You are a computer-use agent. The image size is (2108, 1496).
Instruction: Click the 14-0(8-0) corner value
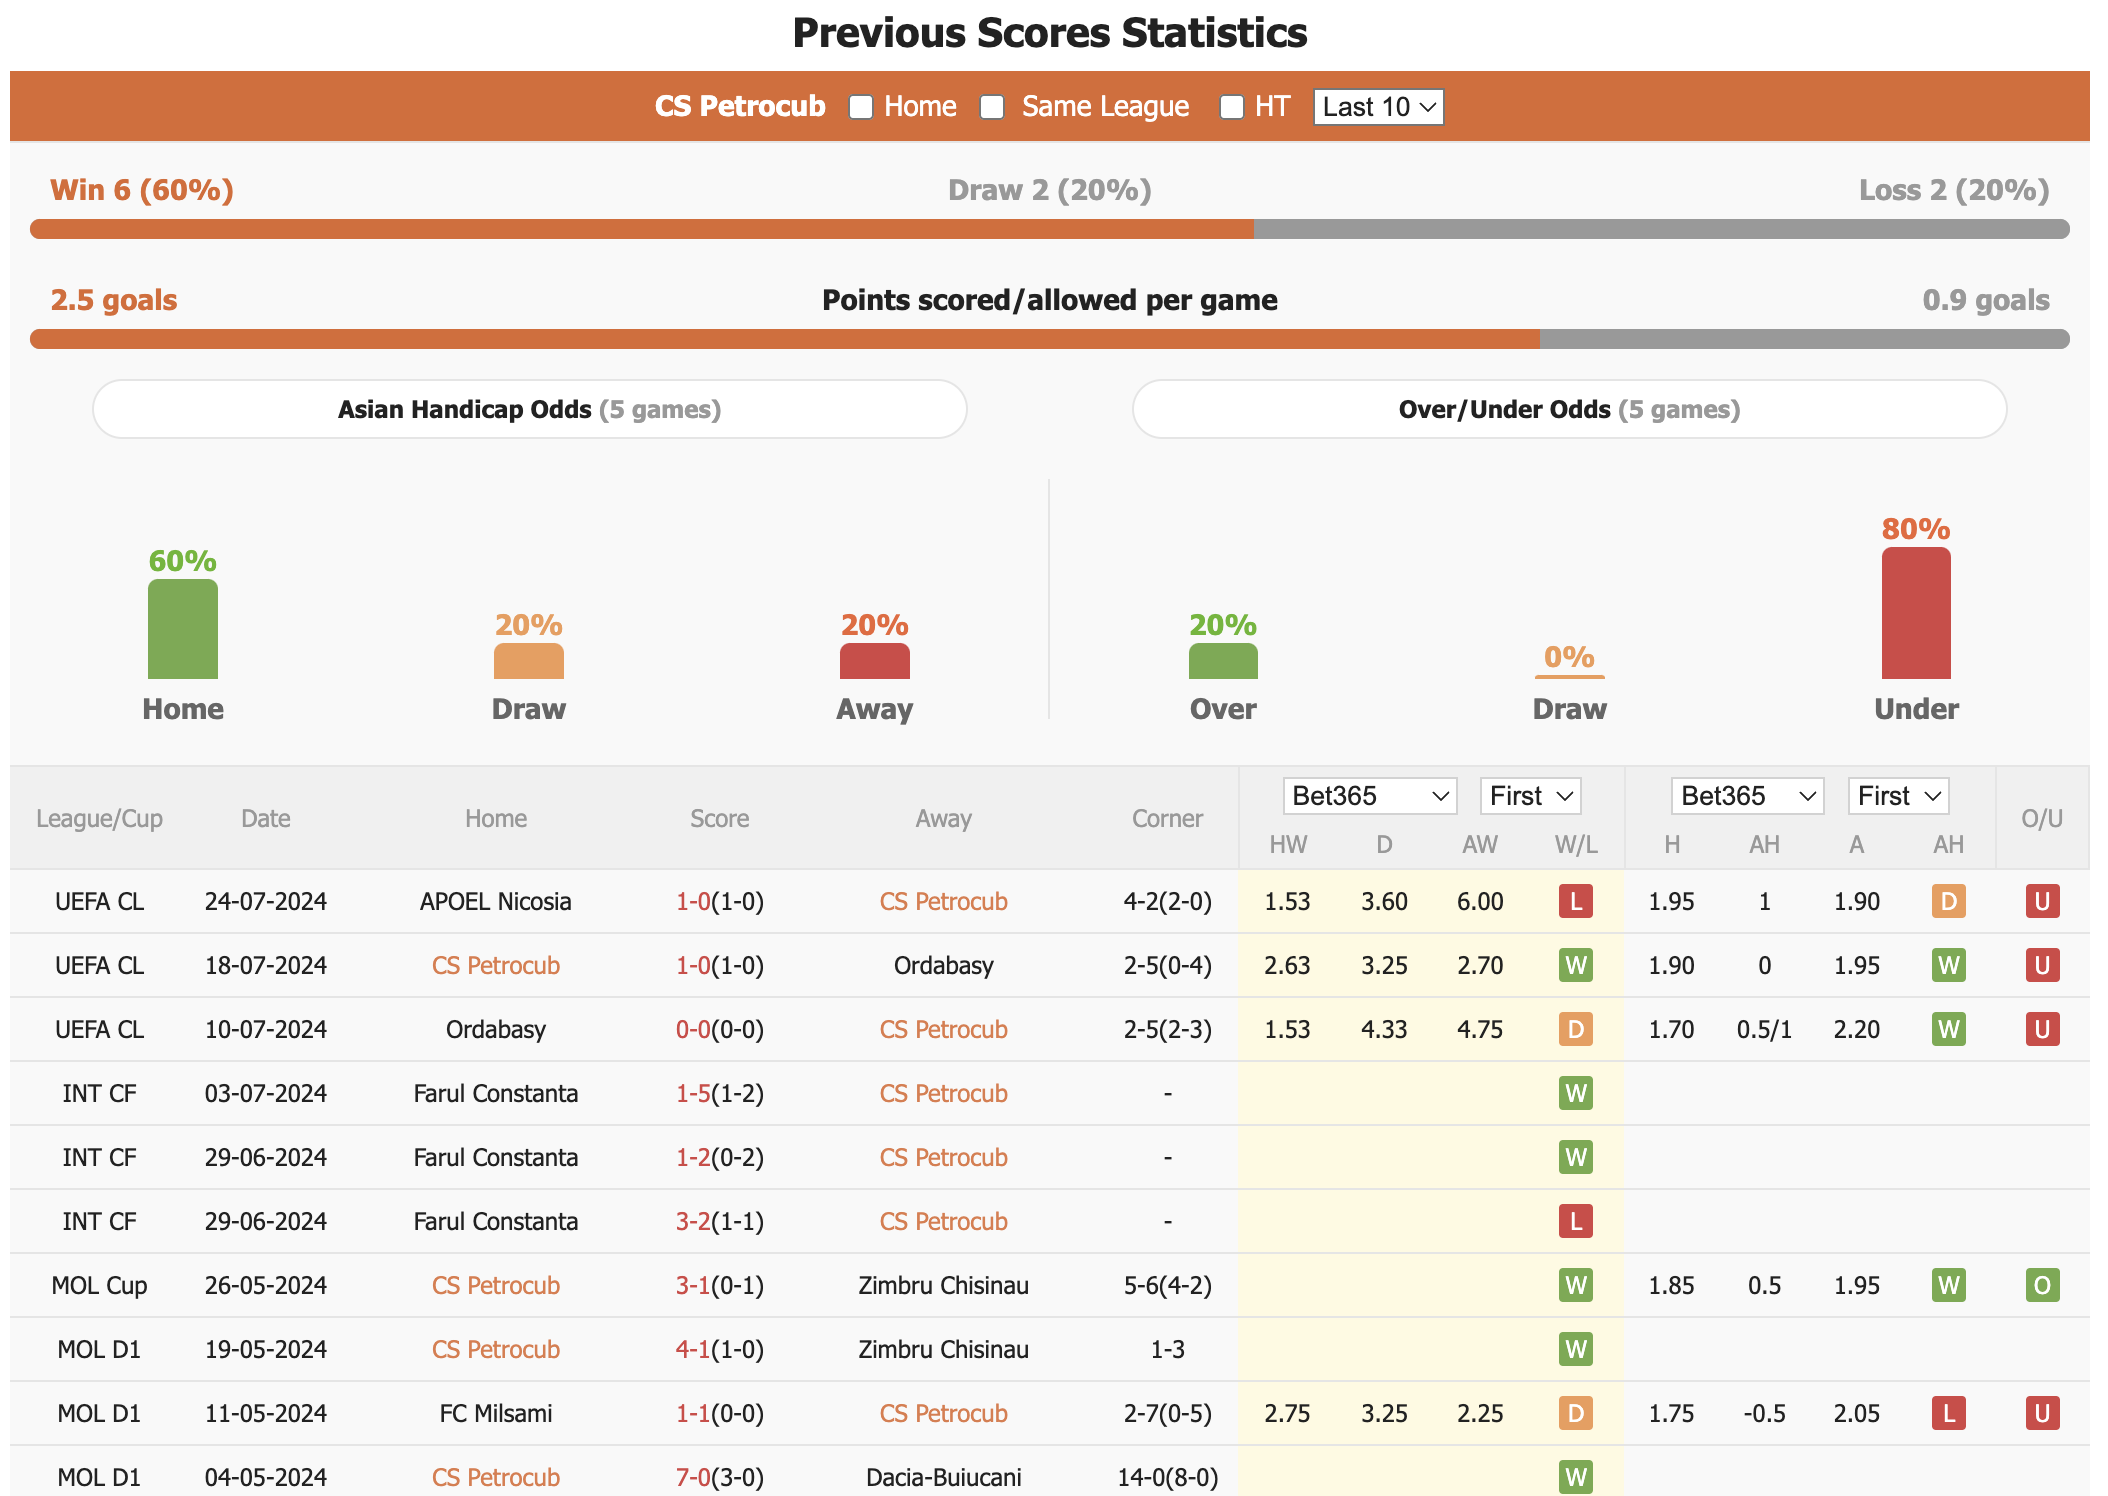tap(1167, 1477)
